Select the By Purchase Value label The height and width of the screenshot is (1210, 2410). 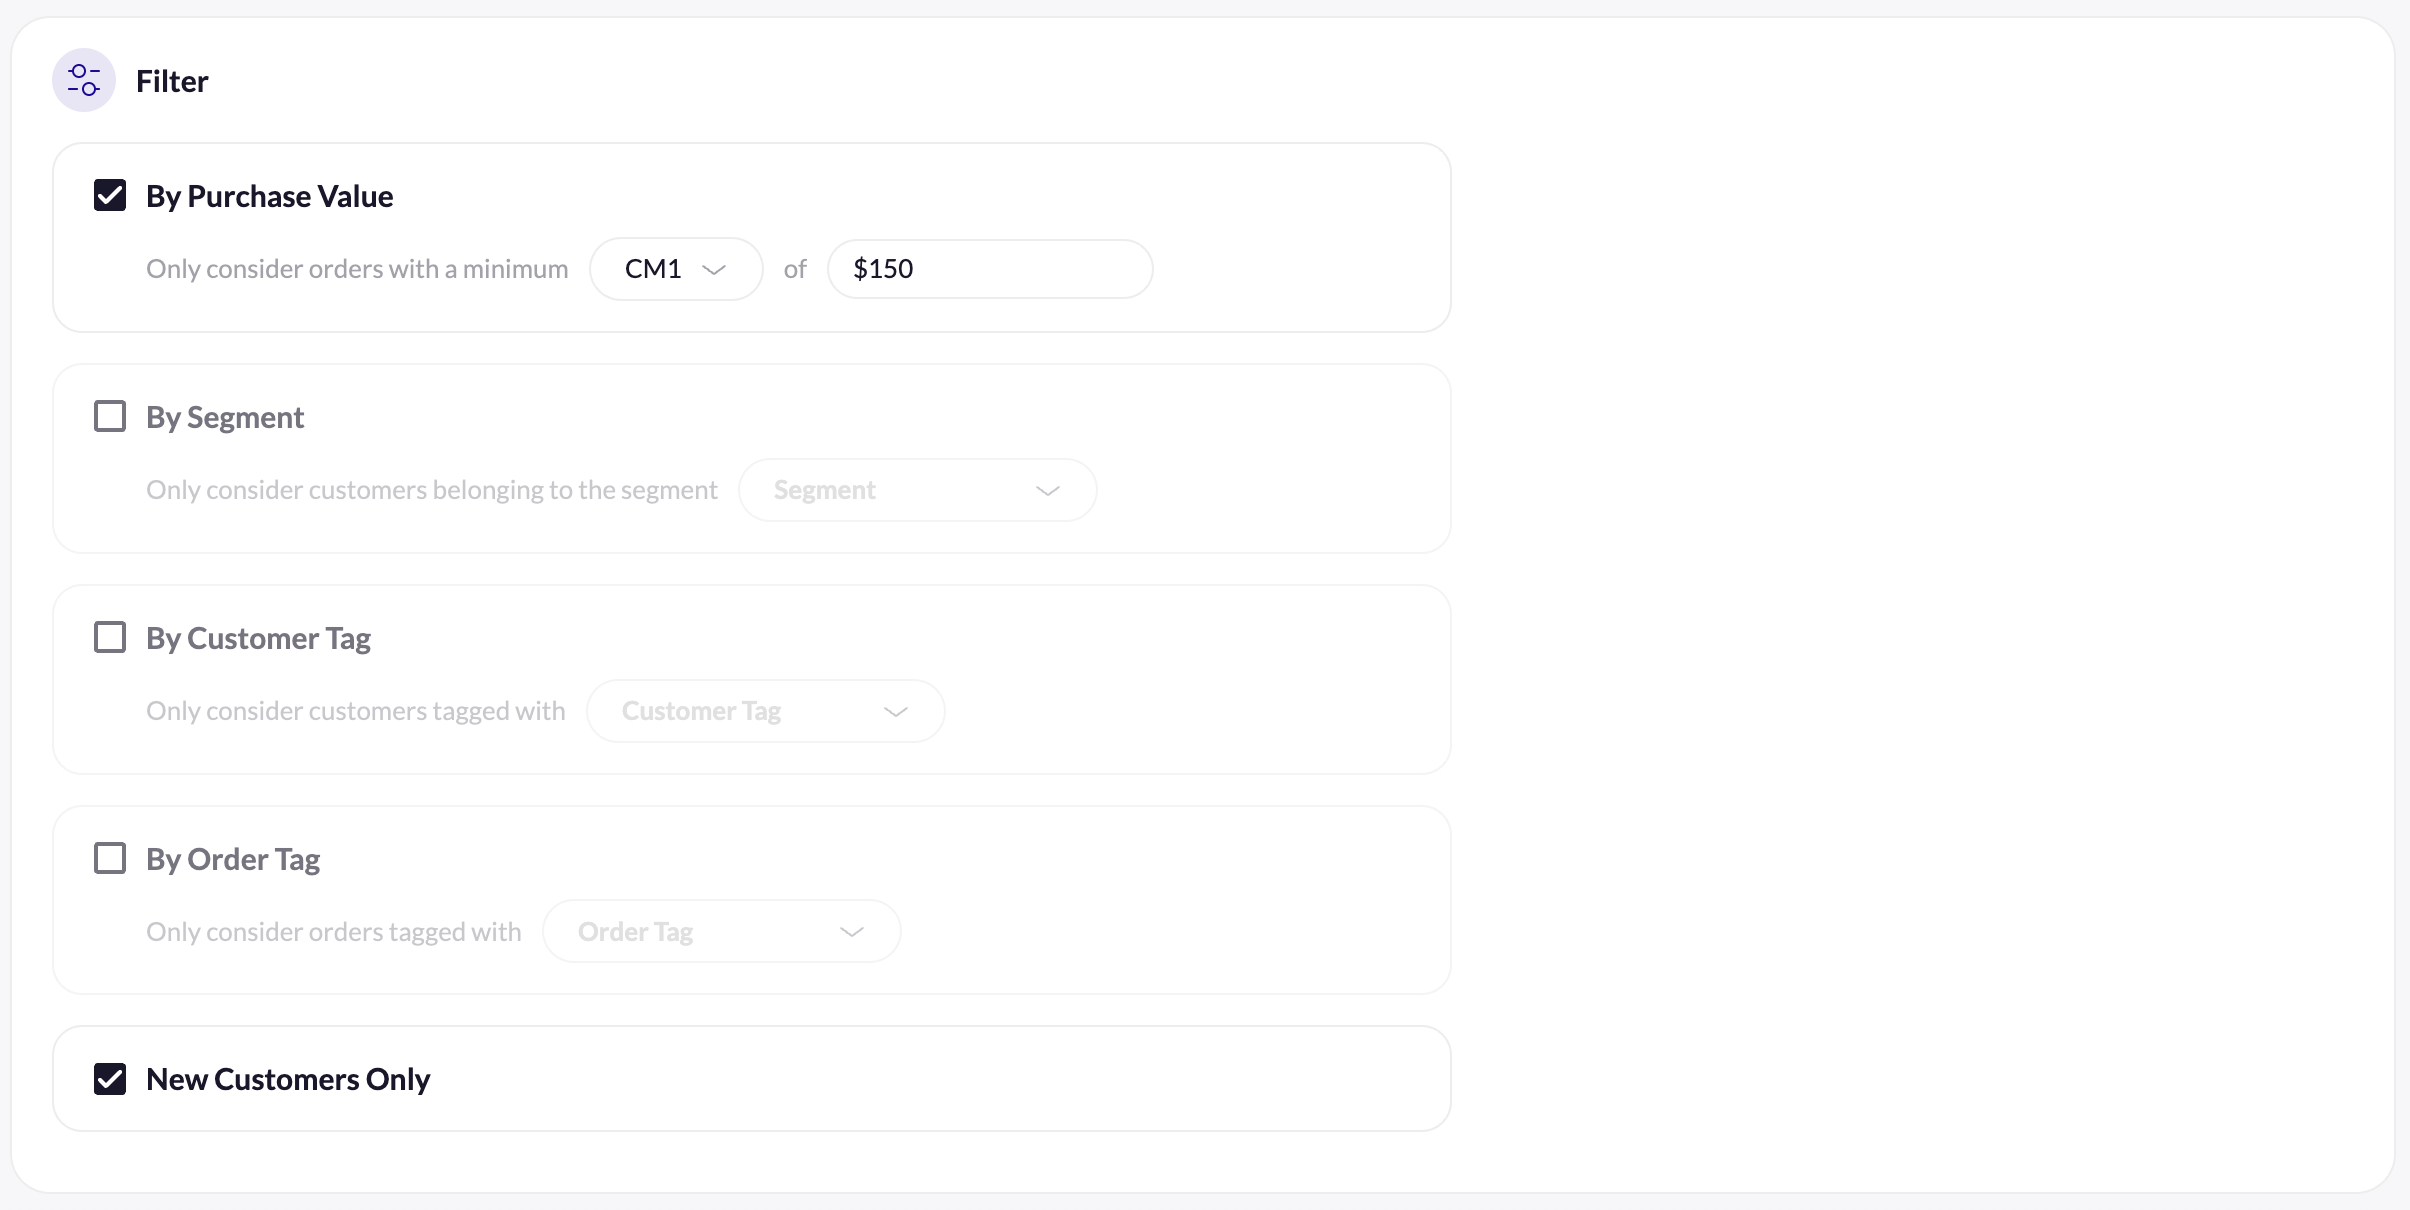[269, 196]
